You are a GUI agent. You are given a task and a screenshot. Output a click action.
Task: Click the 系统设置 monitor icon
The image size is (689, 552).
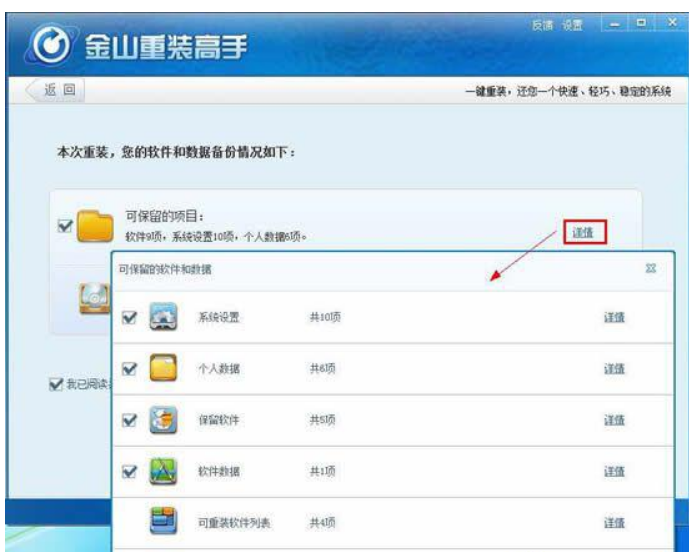point(163,318)
